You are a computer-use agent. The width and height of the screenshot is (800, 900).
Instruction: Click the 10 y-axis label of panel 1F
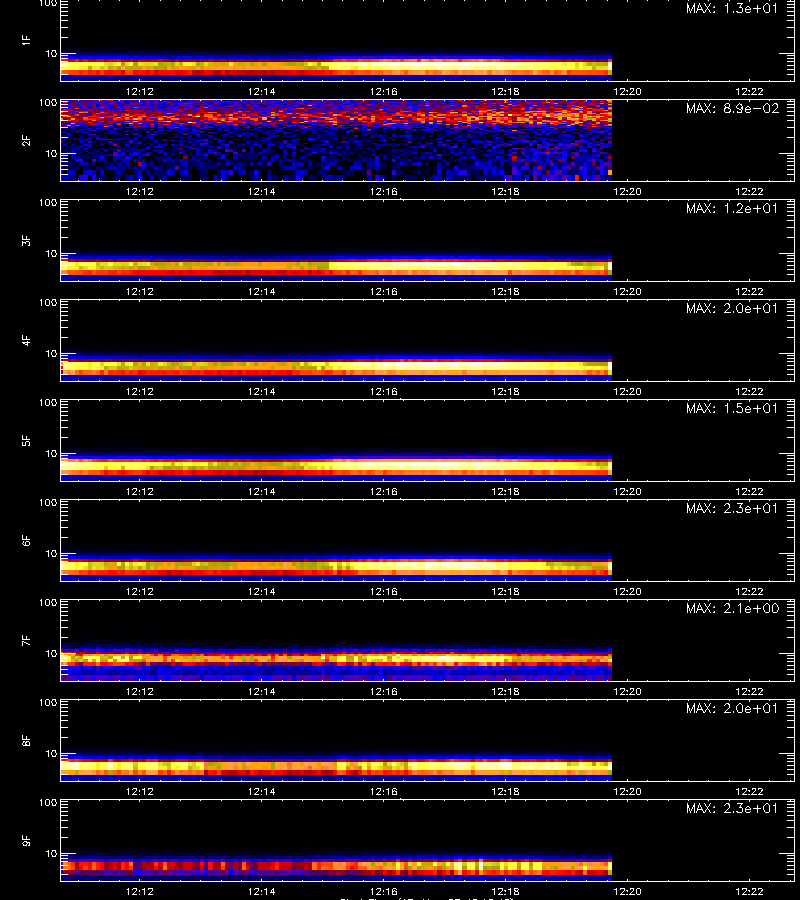pos(51,53)
